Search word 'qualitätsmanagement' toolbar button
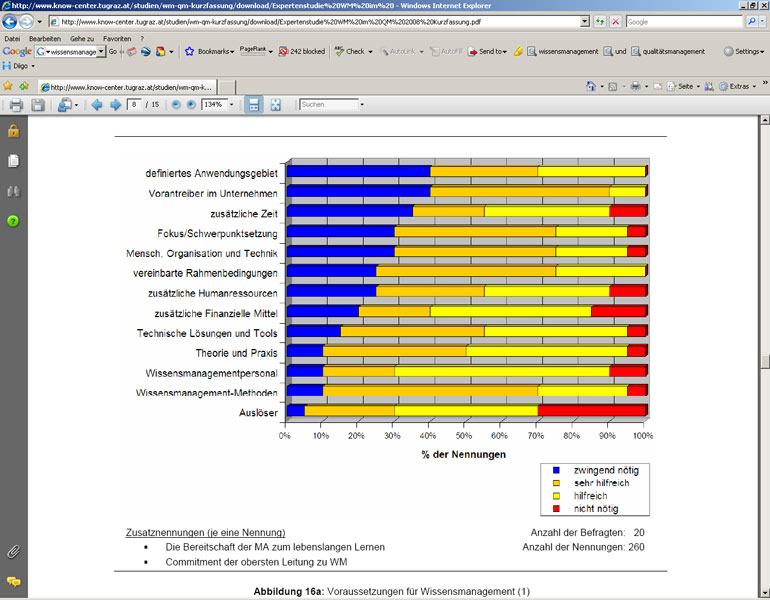The image size is (770, 600). [x=668, y=52]
